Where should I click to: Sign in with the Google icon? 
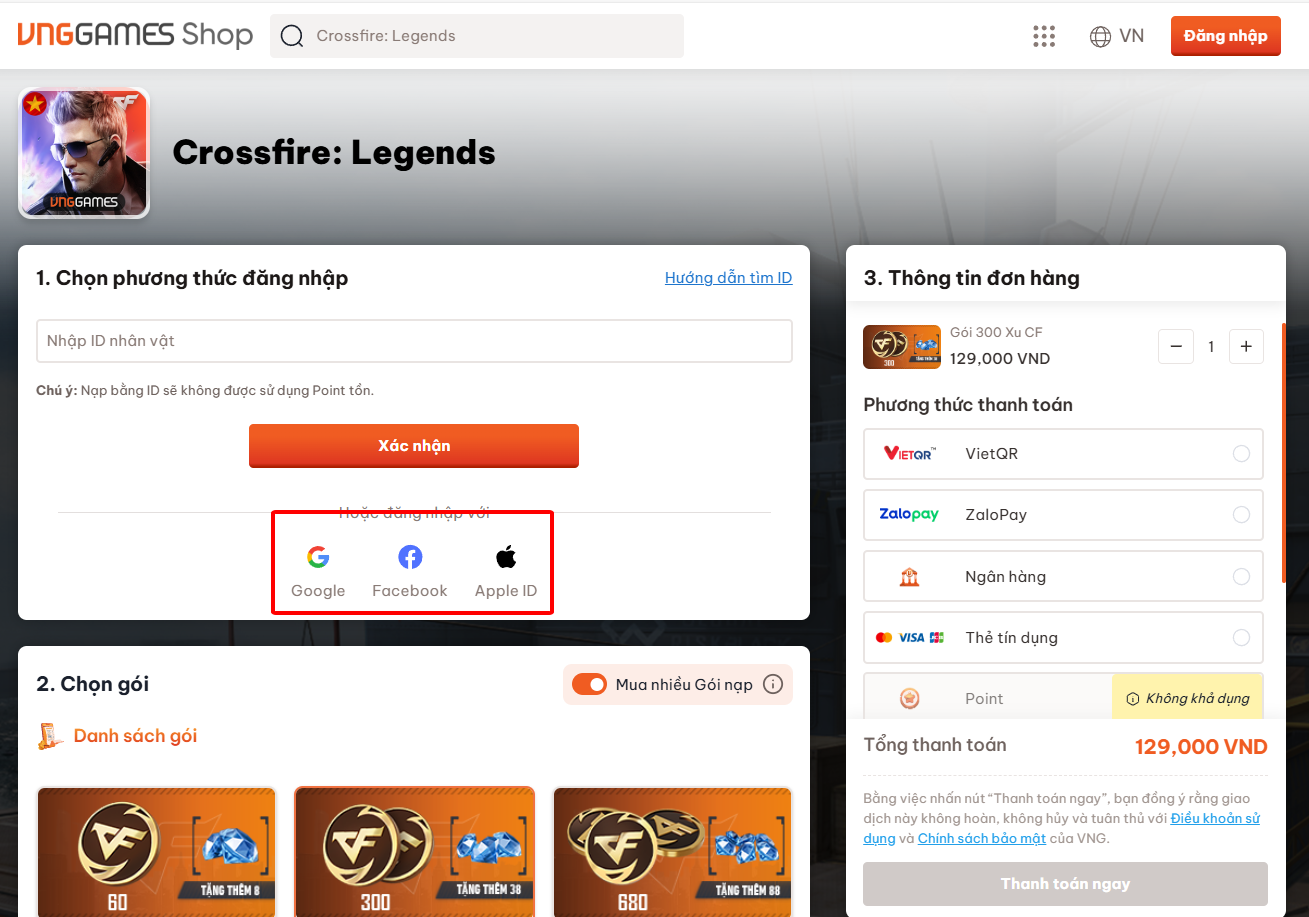point(318,557)
